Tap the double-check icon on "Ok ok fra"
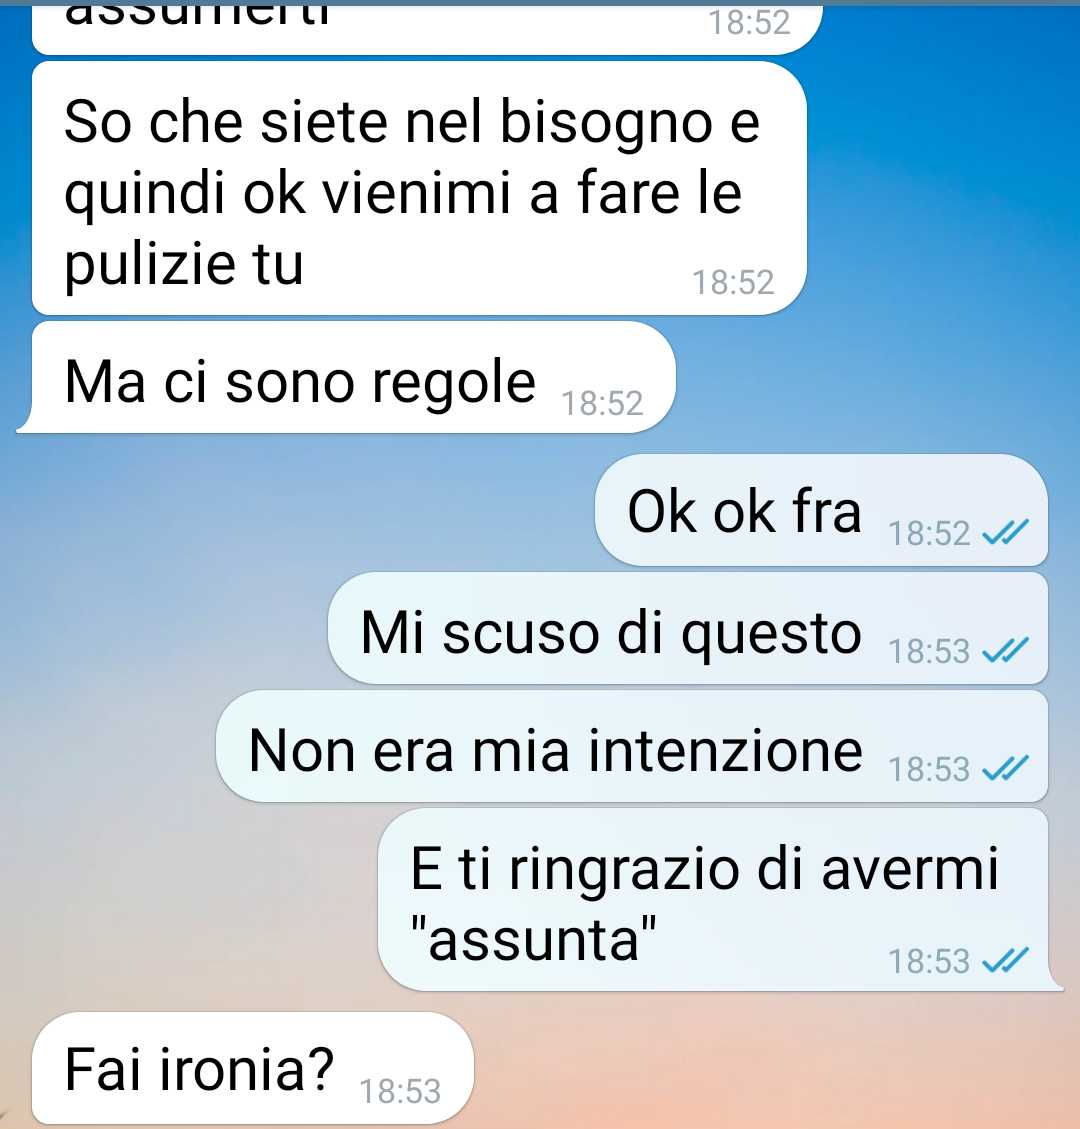The image size is (1080, 1129). tap(1006, 533)
